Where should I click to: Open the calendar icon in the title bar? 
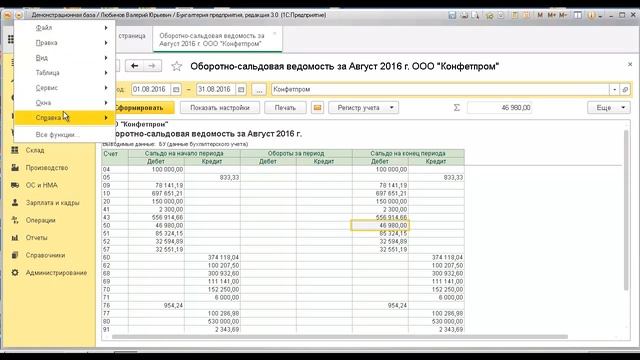click(526, 15)
